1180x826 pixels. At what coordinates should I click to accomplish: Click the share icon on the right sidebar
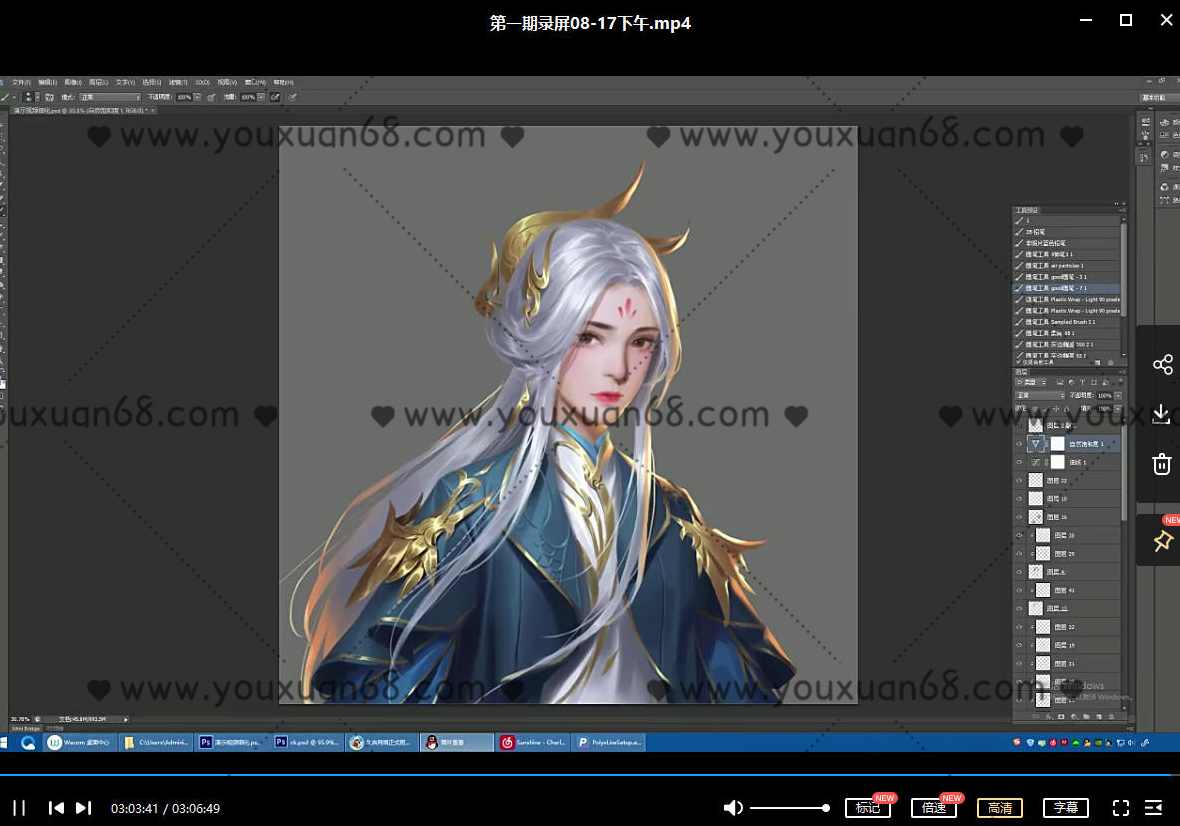point(1162,363)
